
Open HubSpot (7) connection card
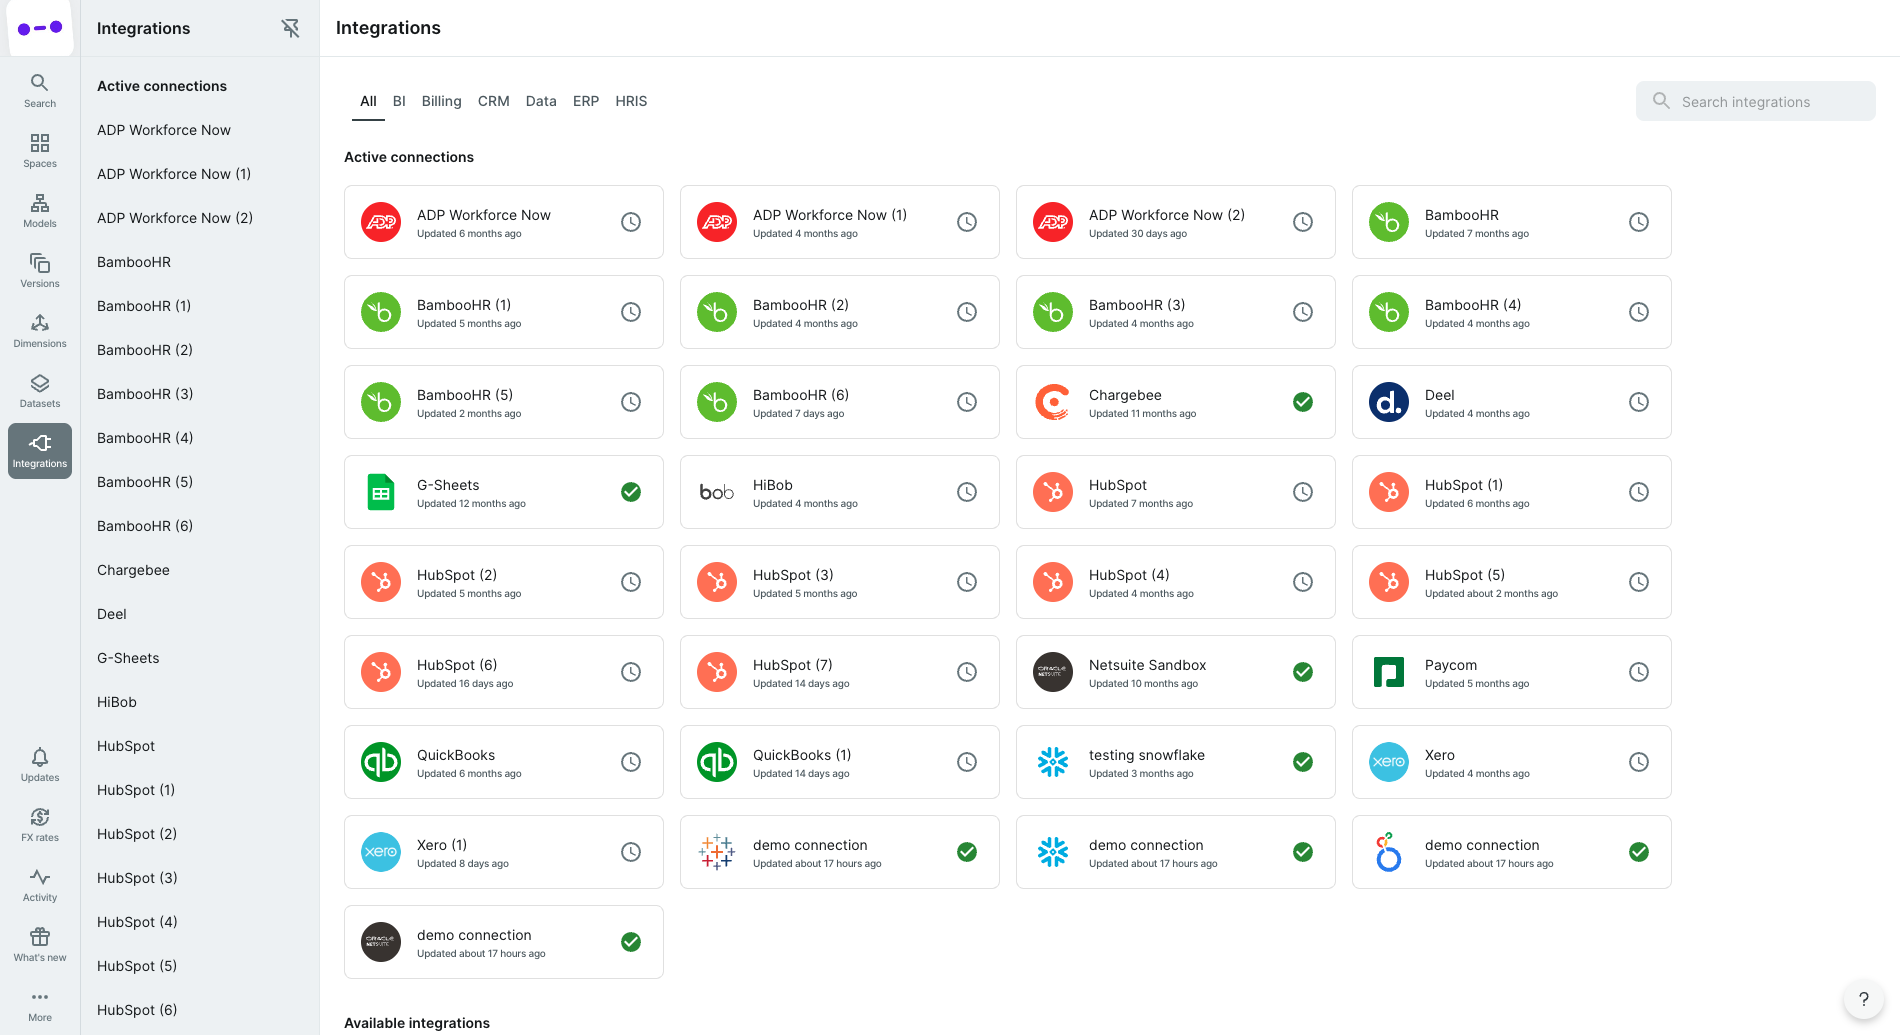pos(840,672)
